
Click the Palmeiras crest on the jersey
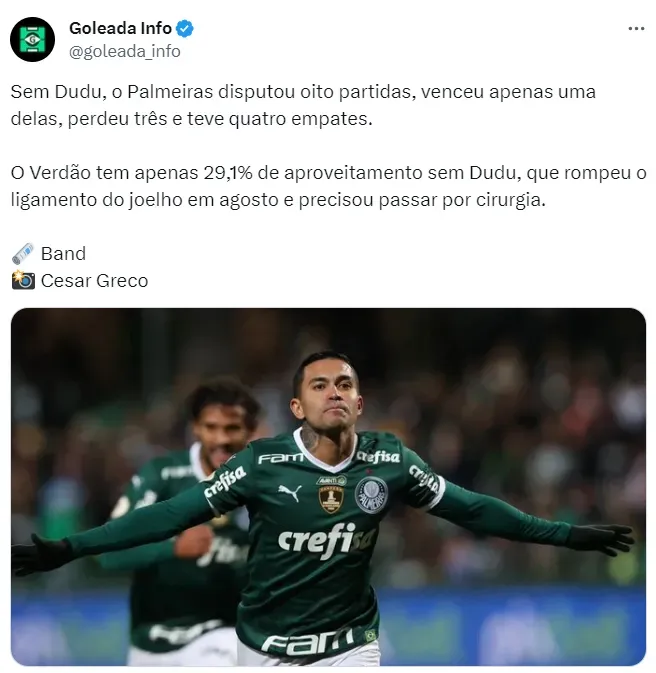371,494
